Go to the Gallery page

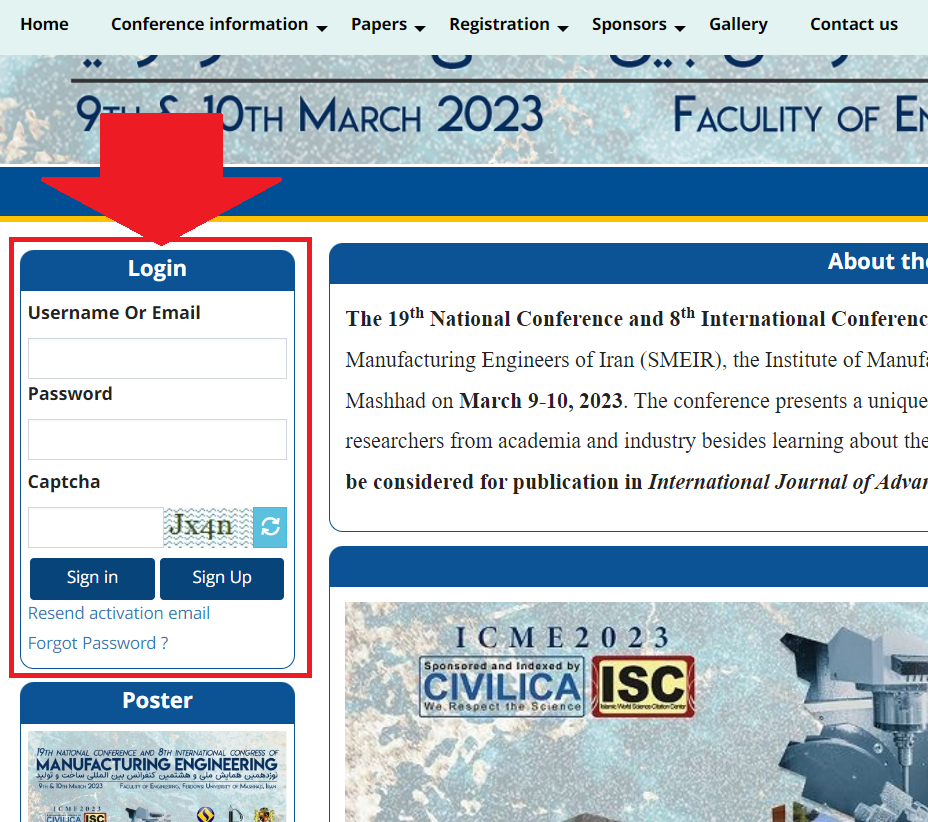click(738, 24)
